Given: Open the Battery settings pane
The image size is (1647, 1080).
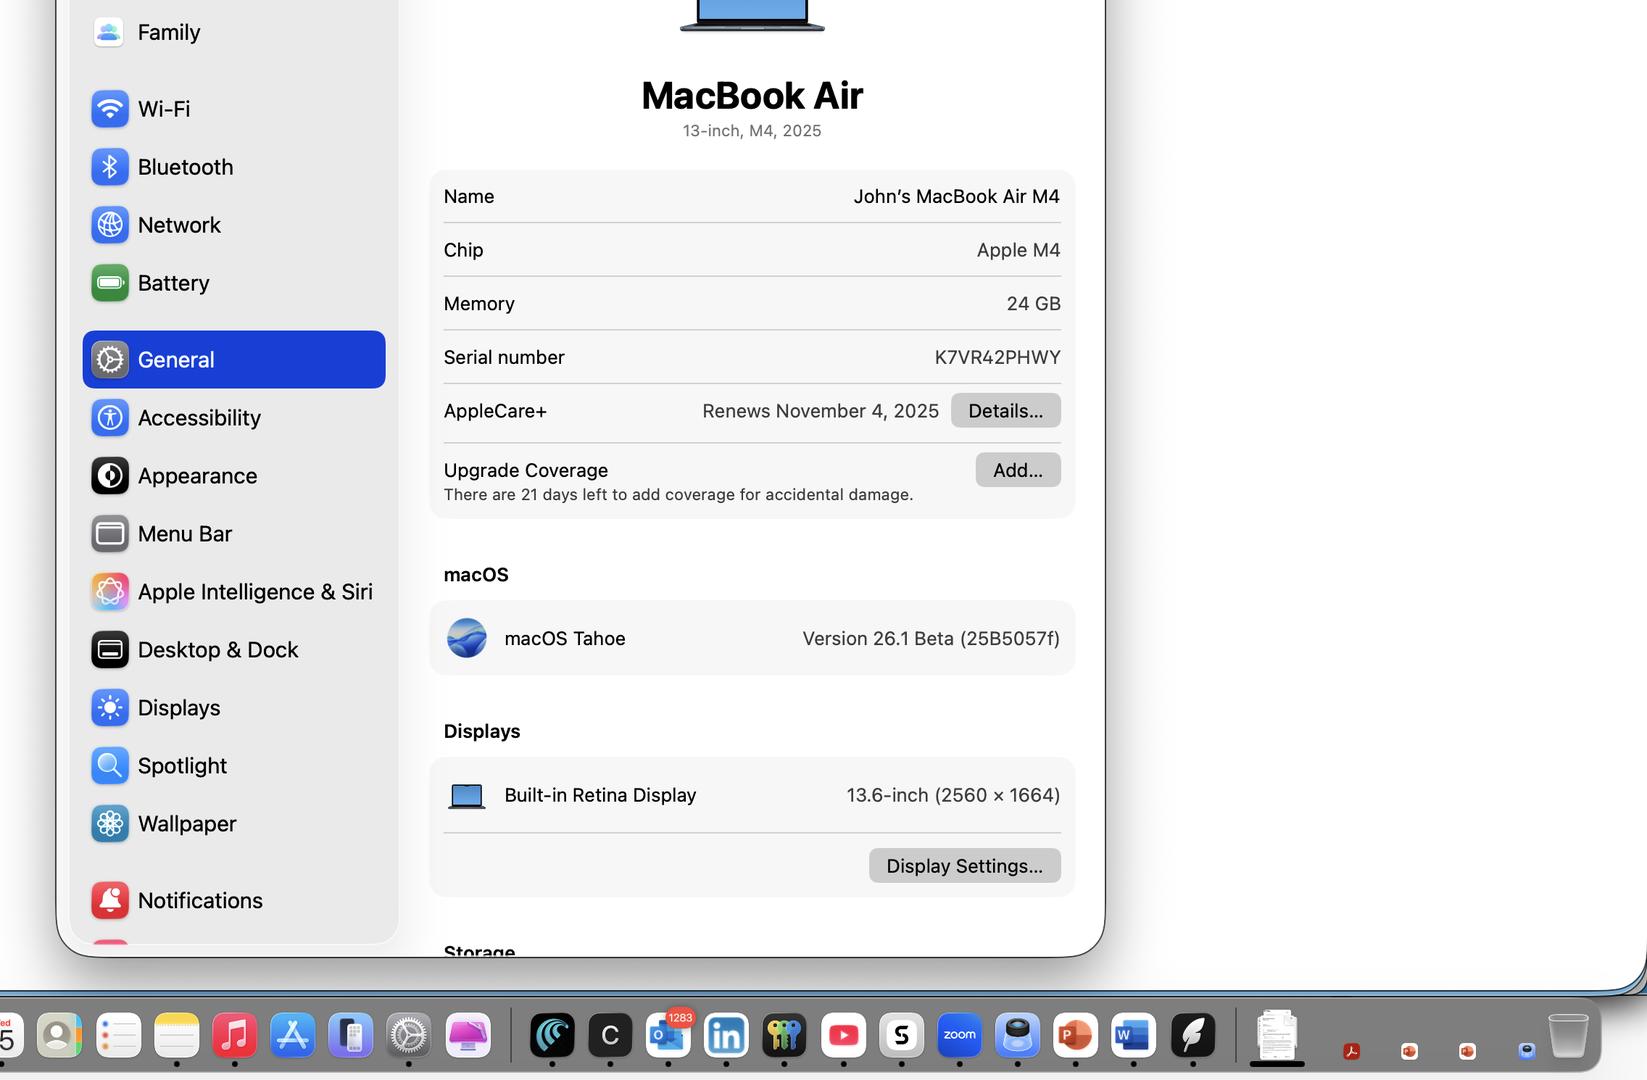Looking at the screenshot, I should click(173, 283).
